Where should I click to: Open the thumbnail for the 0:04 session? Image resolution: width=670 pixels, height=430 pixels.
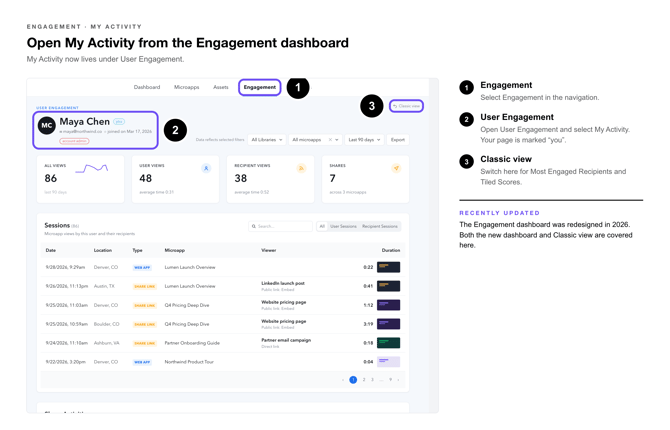388,362
